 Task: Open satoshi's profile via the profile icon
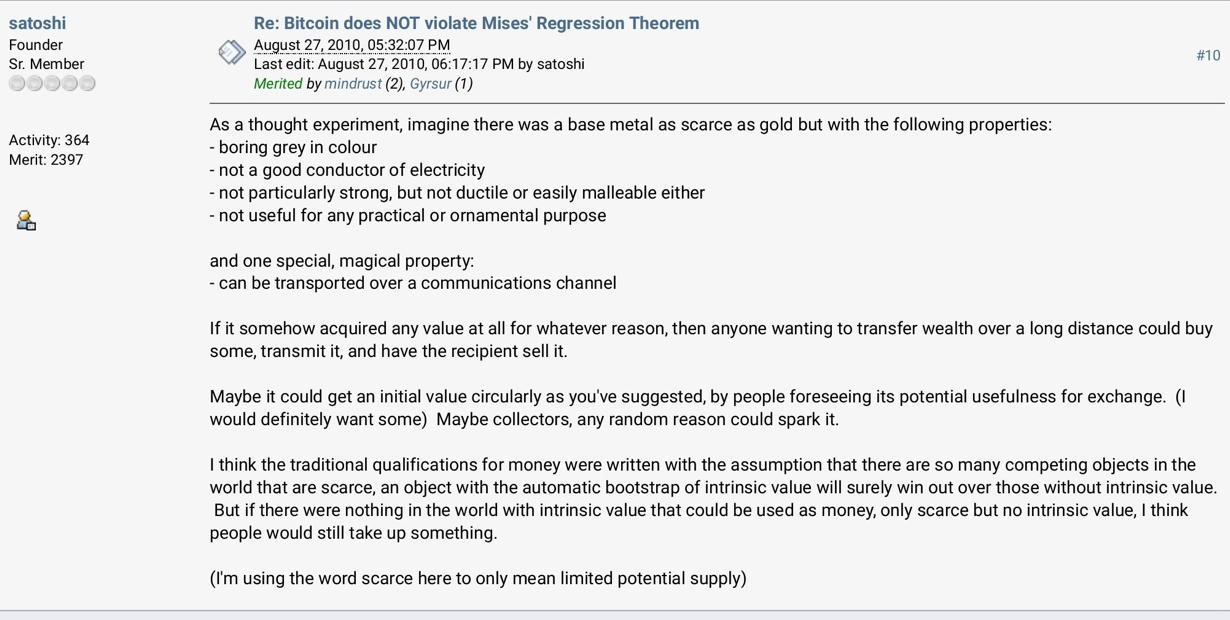[x=27, y=221]
